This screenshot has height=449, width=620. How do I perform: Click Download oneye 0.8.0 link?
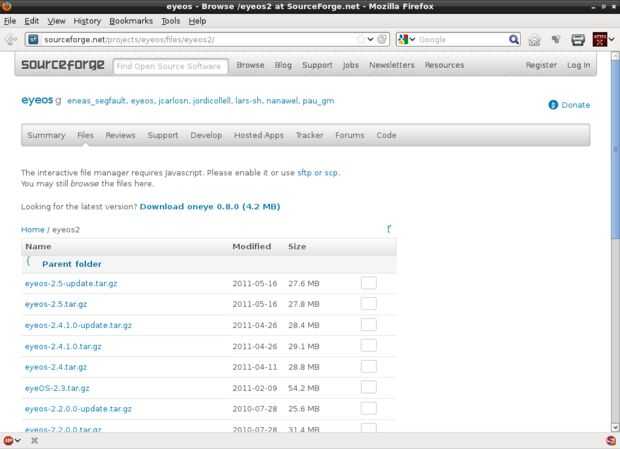(x=210, y=206)
